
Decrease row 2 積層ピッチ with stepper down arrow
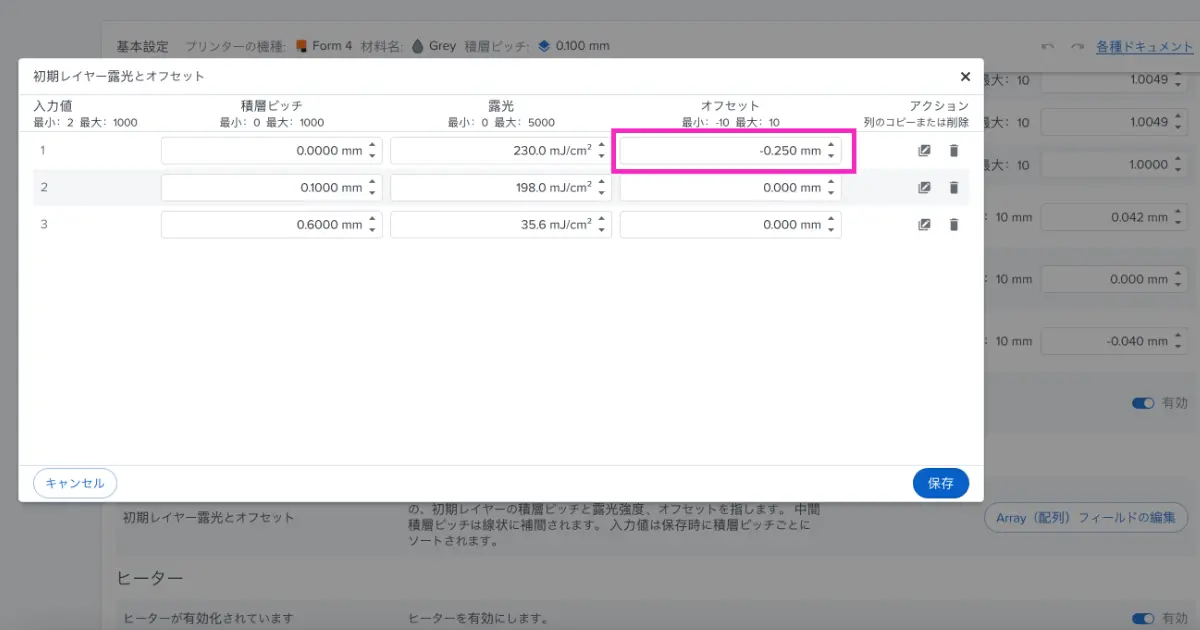pos(372,194)
